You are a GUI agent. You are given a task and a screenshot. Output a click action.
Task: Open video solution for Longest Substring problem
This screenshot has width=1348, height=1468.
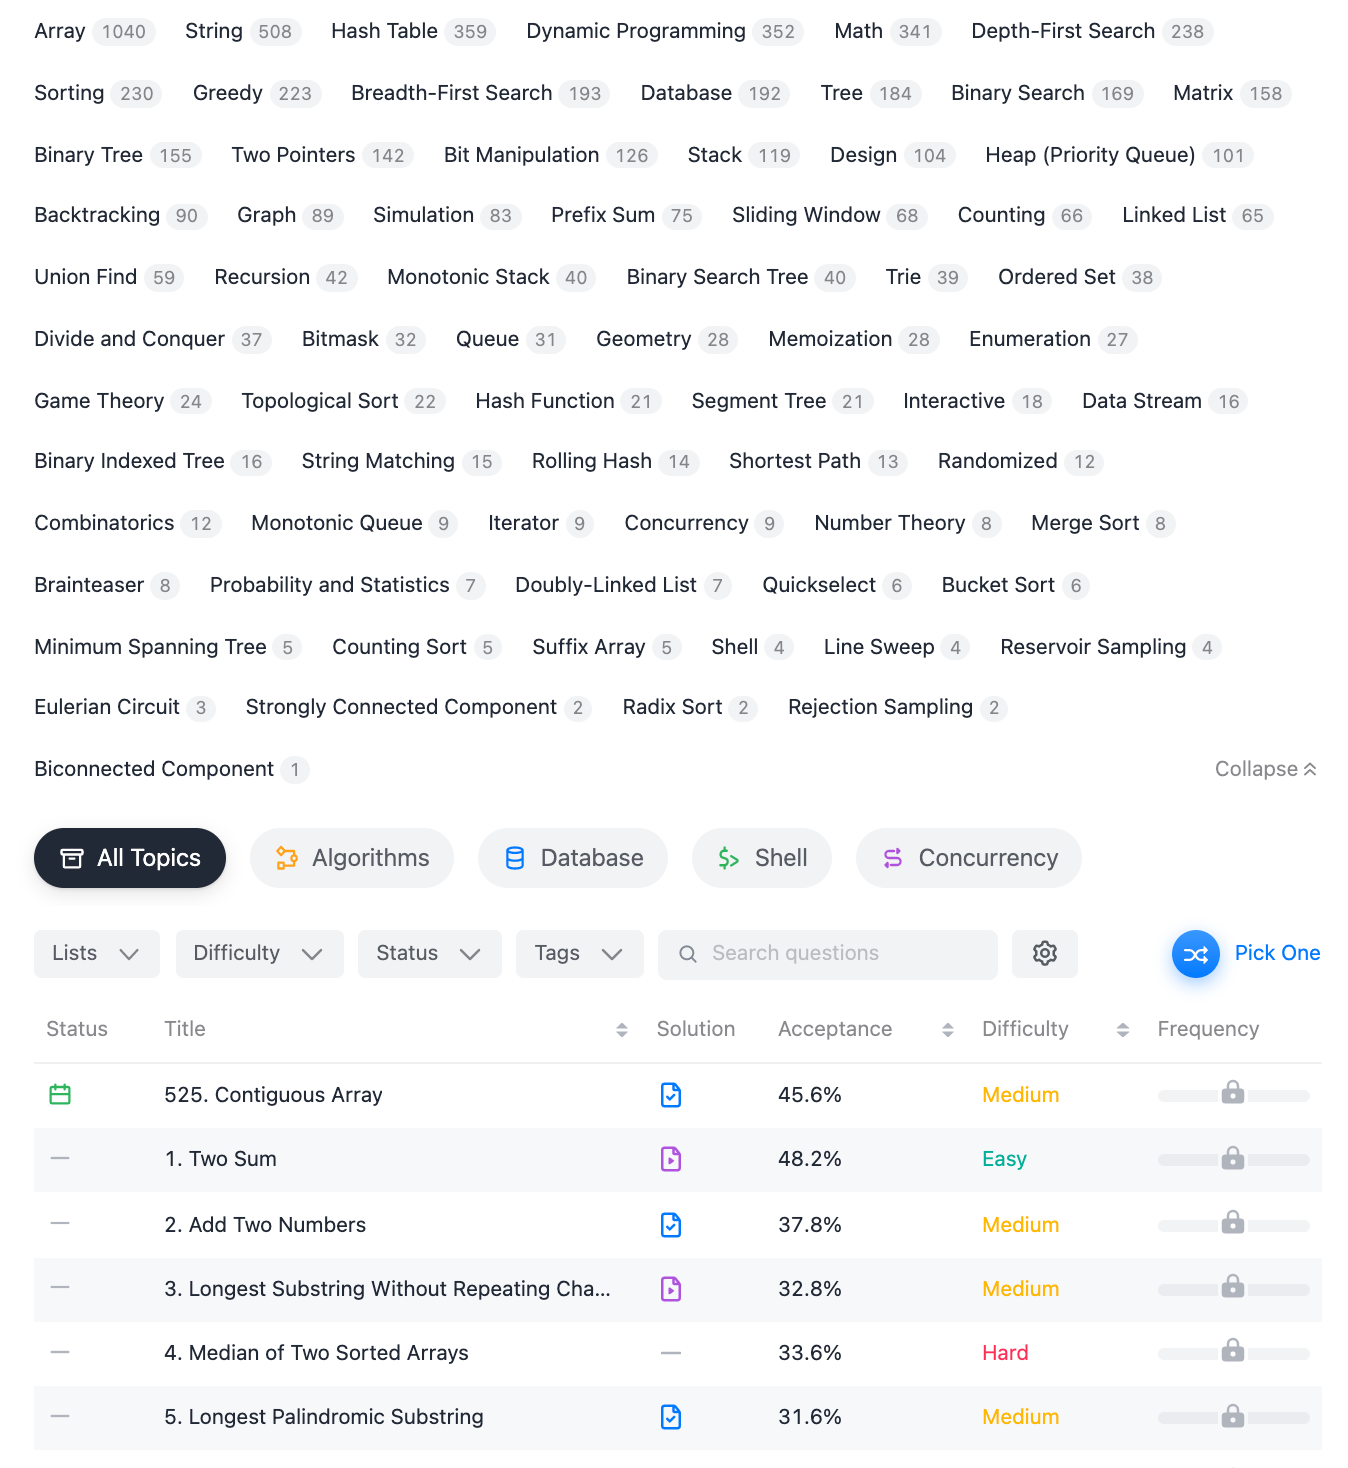(x=671, y=1289)
